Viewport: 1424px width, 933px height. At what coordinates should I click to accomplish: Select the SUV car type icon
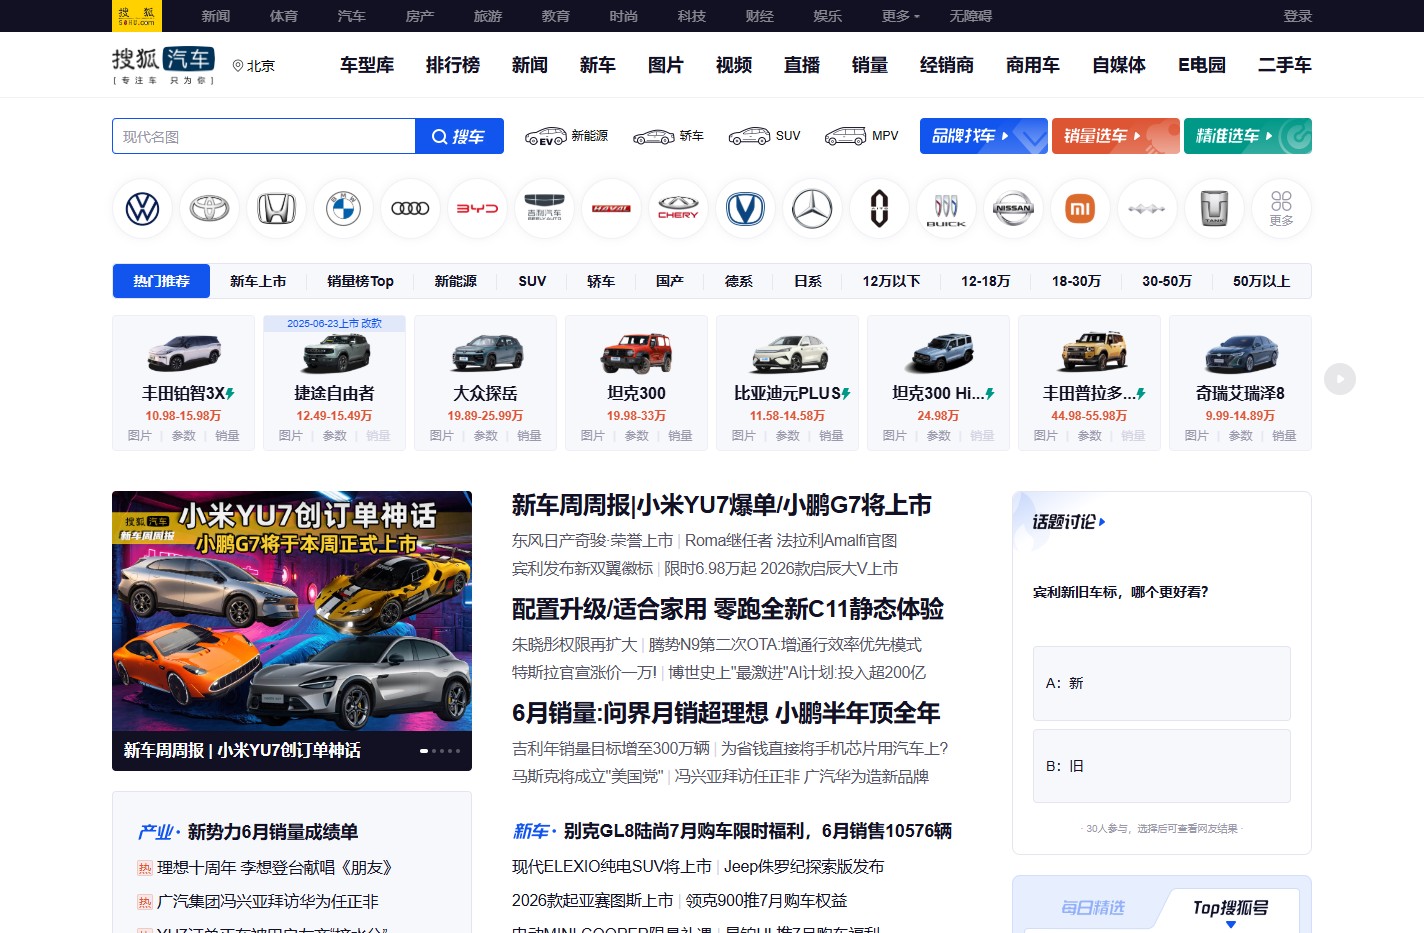pos(764,136)
